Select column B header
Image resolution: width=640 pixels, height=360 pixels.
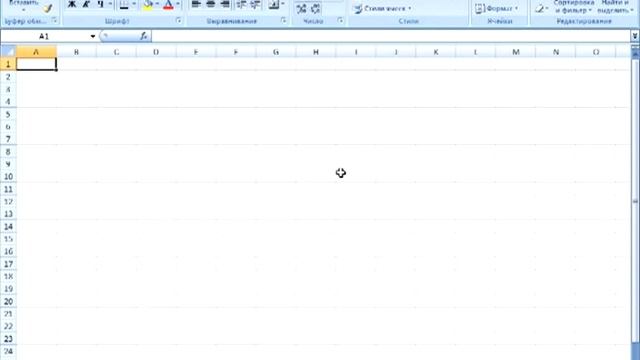coord(76,52)
